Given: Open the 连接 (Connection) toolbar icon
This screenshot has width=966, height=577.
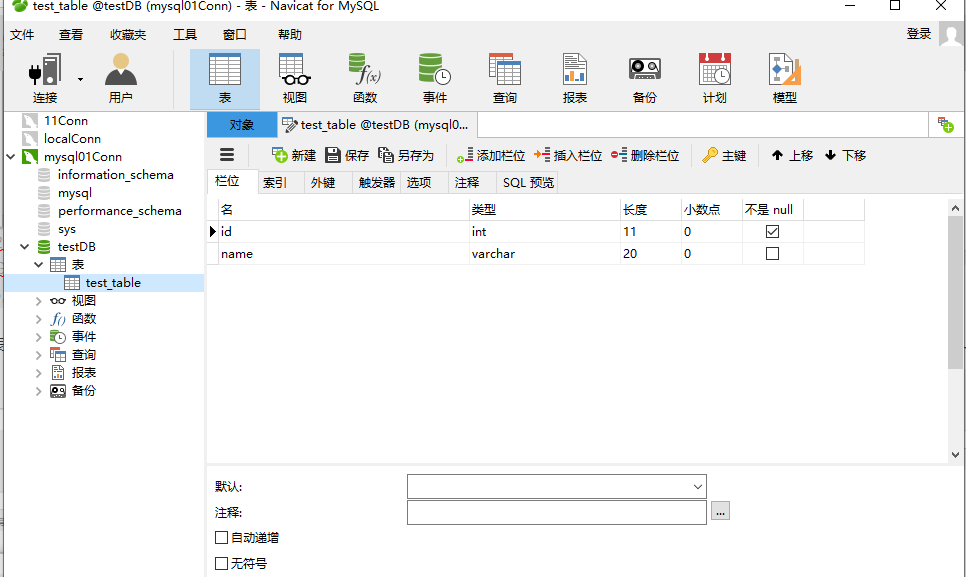Looking at the screenshot, I should (44, 78).
